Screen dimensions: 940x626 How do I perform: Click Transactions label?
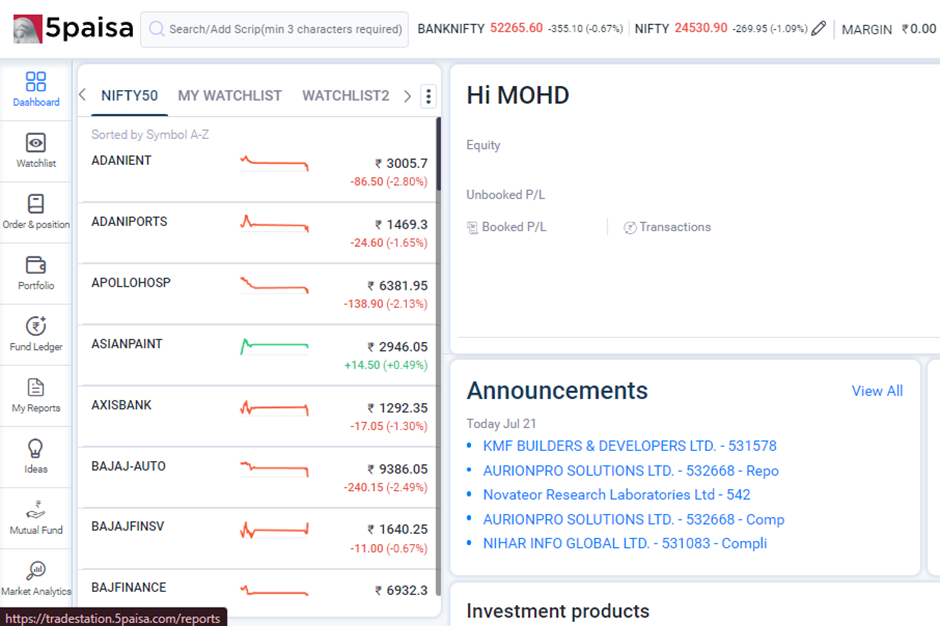click(x=675, y=227)
